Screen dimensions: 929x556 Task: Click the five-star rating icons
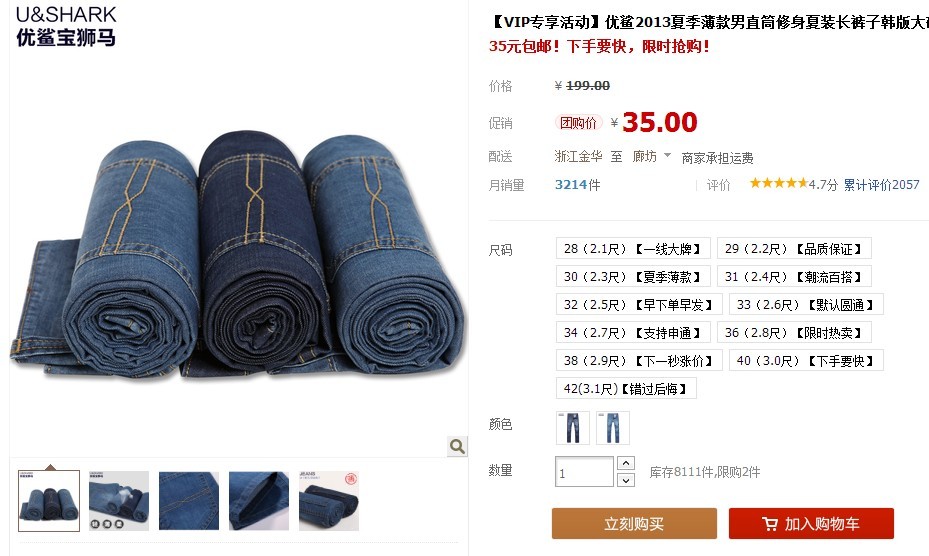[x=779, y=183]
